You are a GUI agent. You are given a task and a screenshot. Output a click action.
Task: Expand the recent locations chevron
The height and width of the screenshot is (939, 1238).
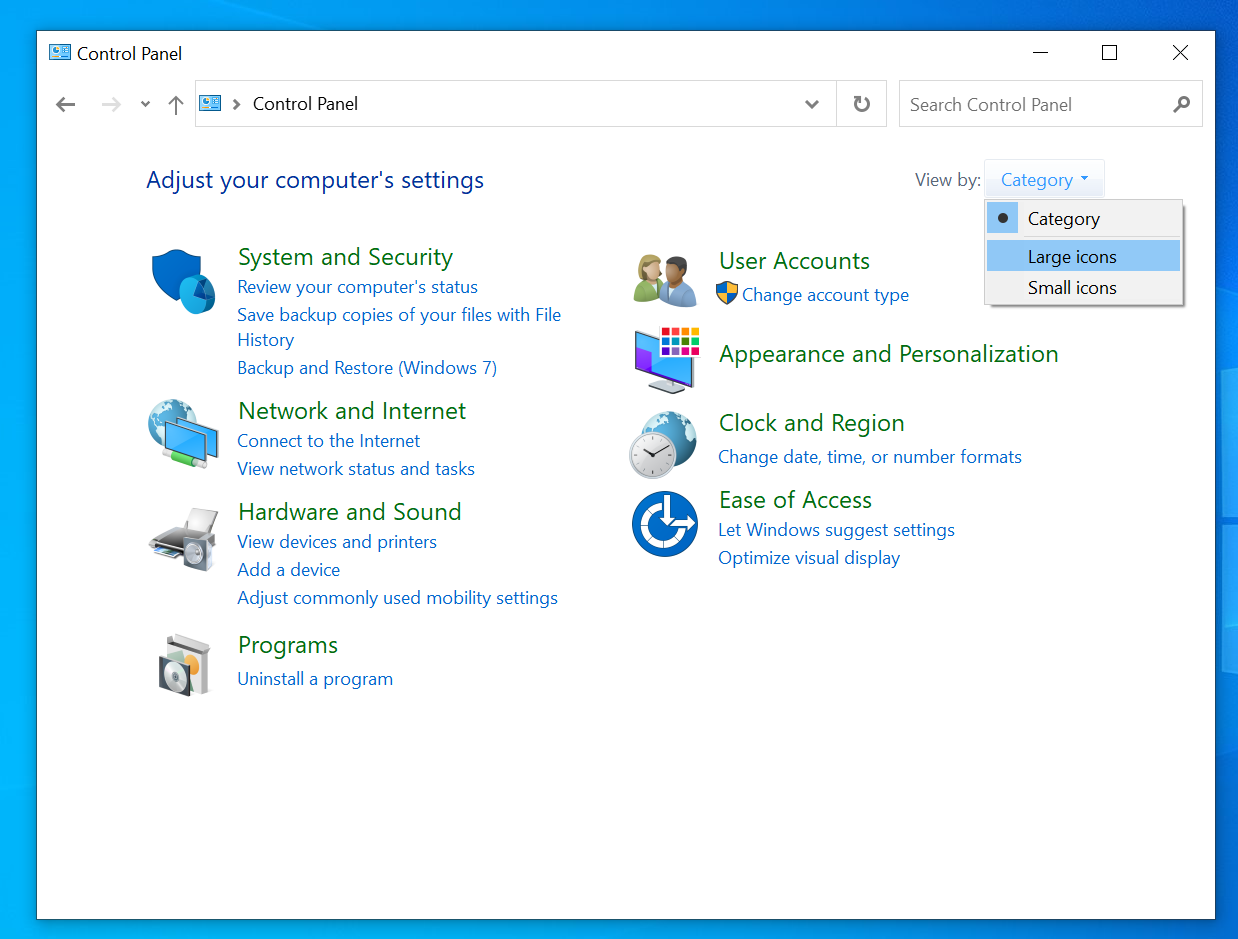tap(144, 103)
